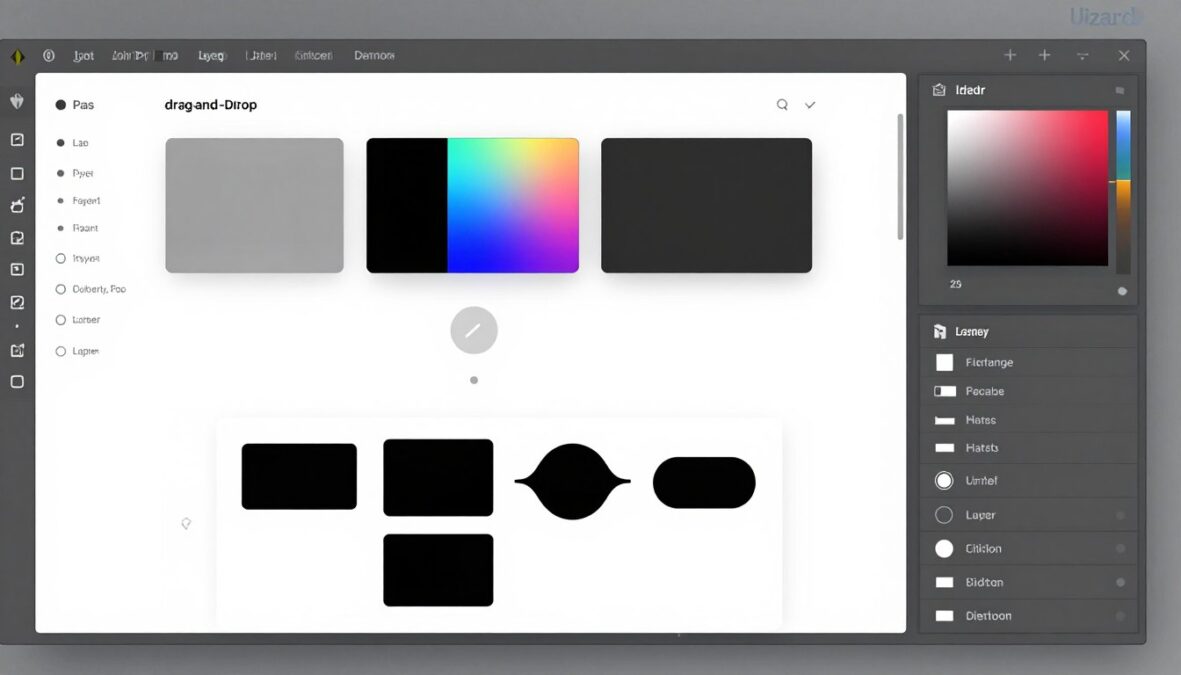Click the round slider knob below the hue strip
1181x675 pixels.
pyautogui.click(x=1122, y=292)
